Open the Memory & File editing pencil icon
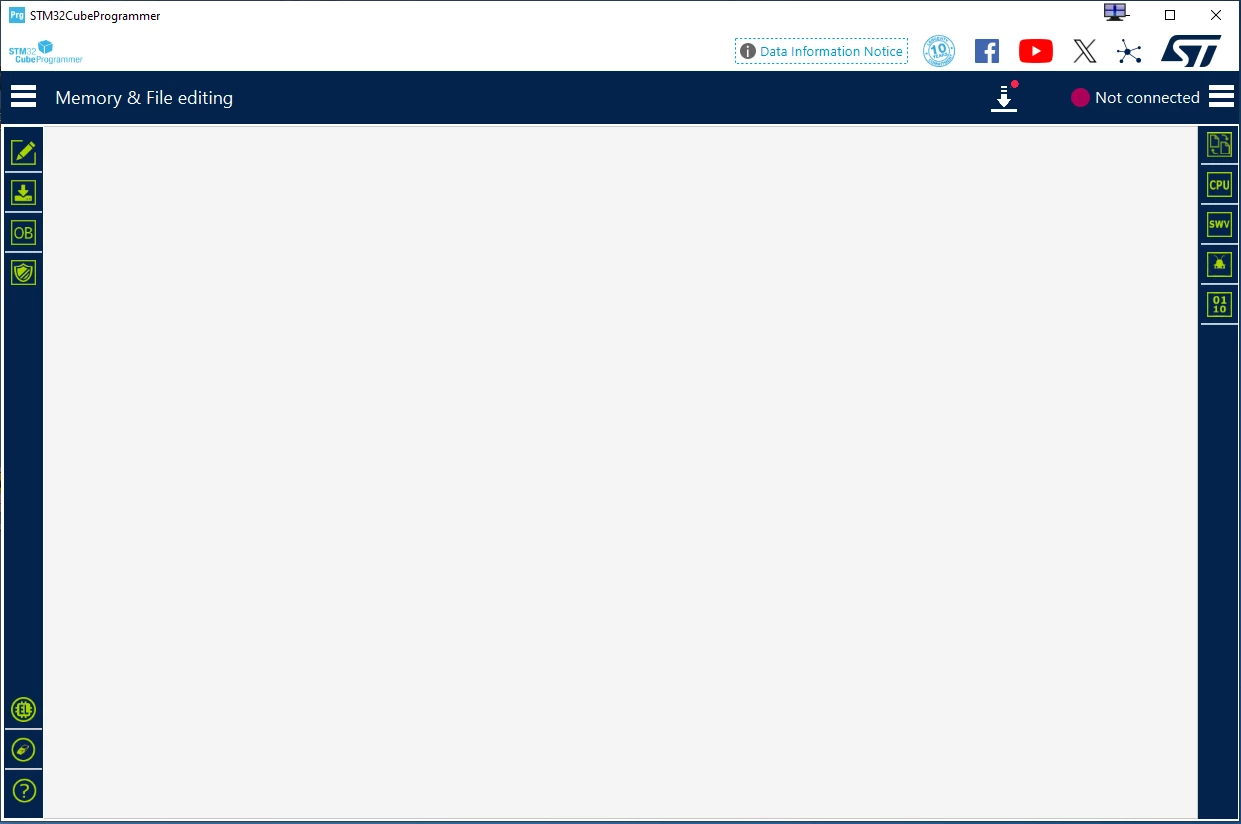The image size is (1241, 824). coord(23,152)
